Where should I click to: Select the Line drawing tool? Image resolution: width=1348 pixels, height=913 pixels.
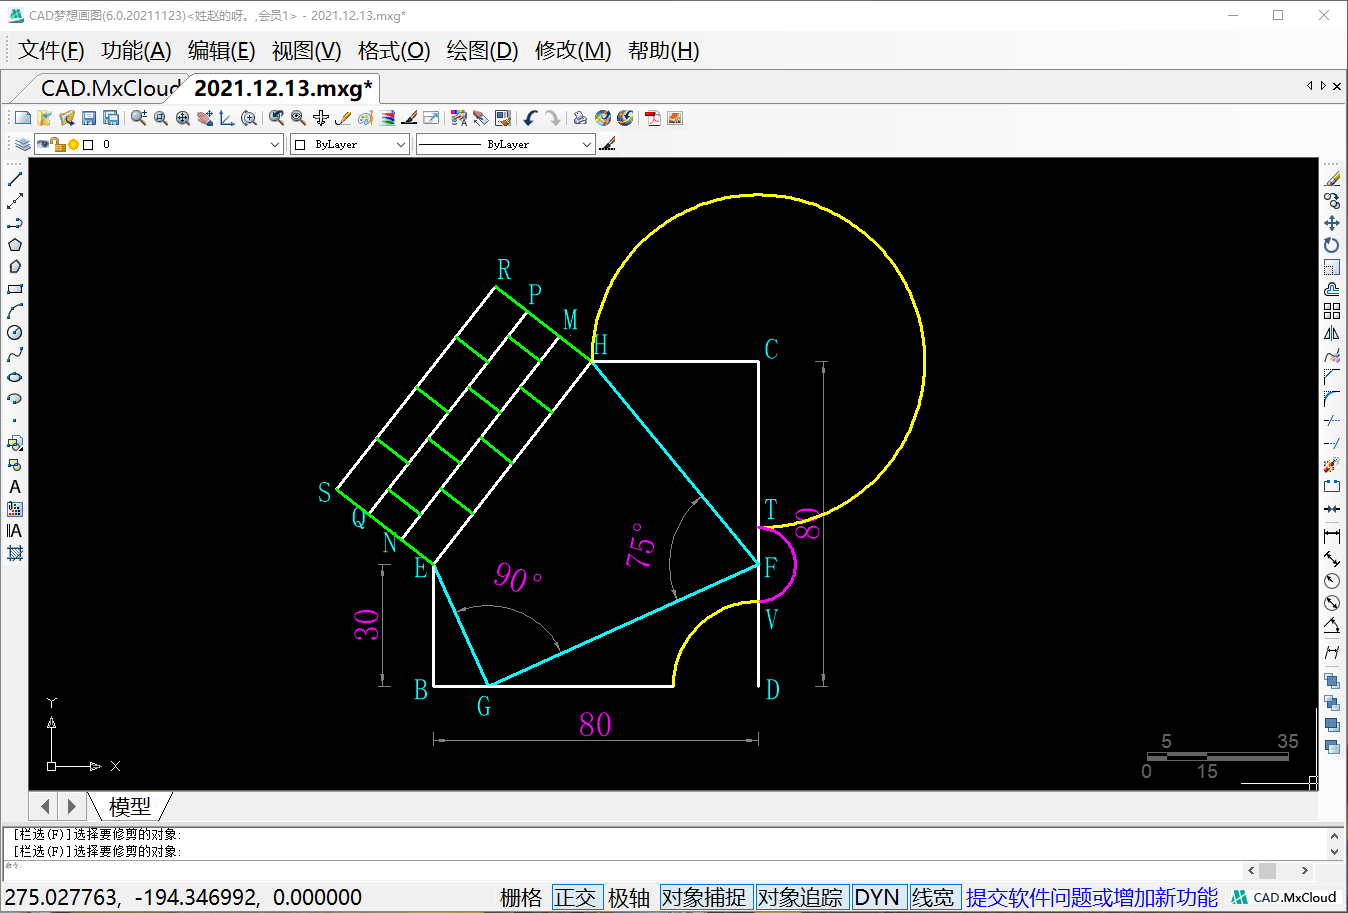15,179
